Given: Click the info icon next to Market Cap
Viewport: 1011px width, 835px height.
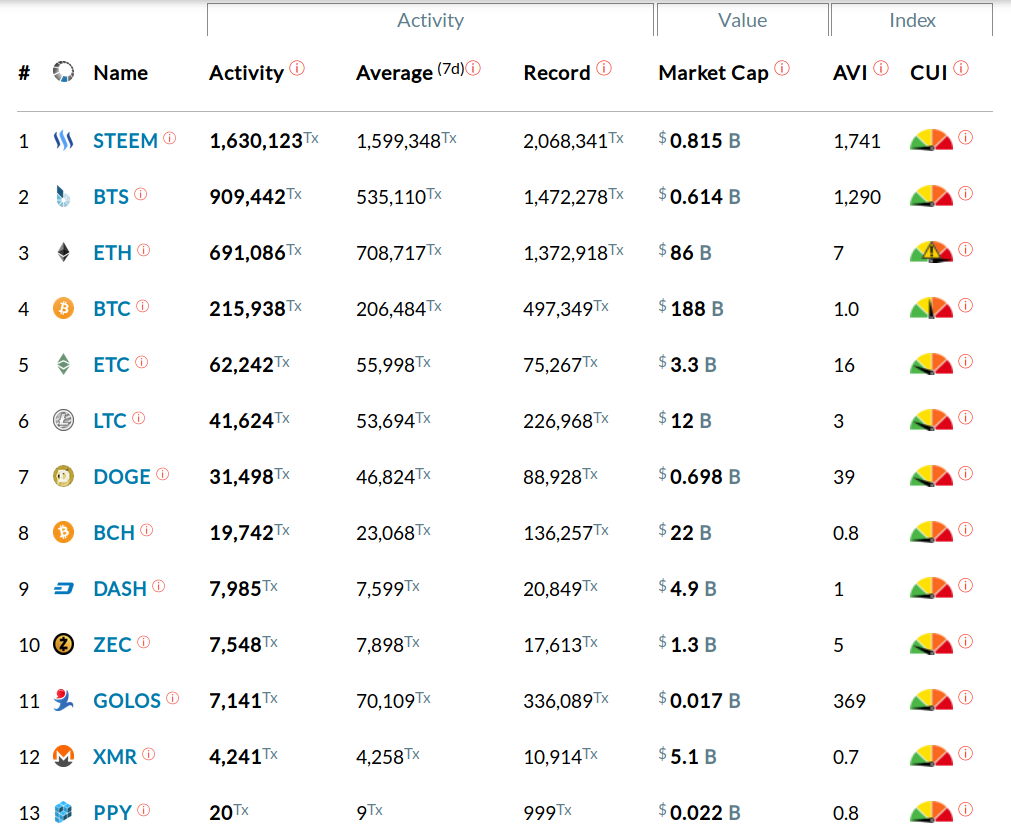Looking at the screenshot, I should pos(782,69).
